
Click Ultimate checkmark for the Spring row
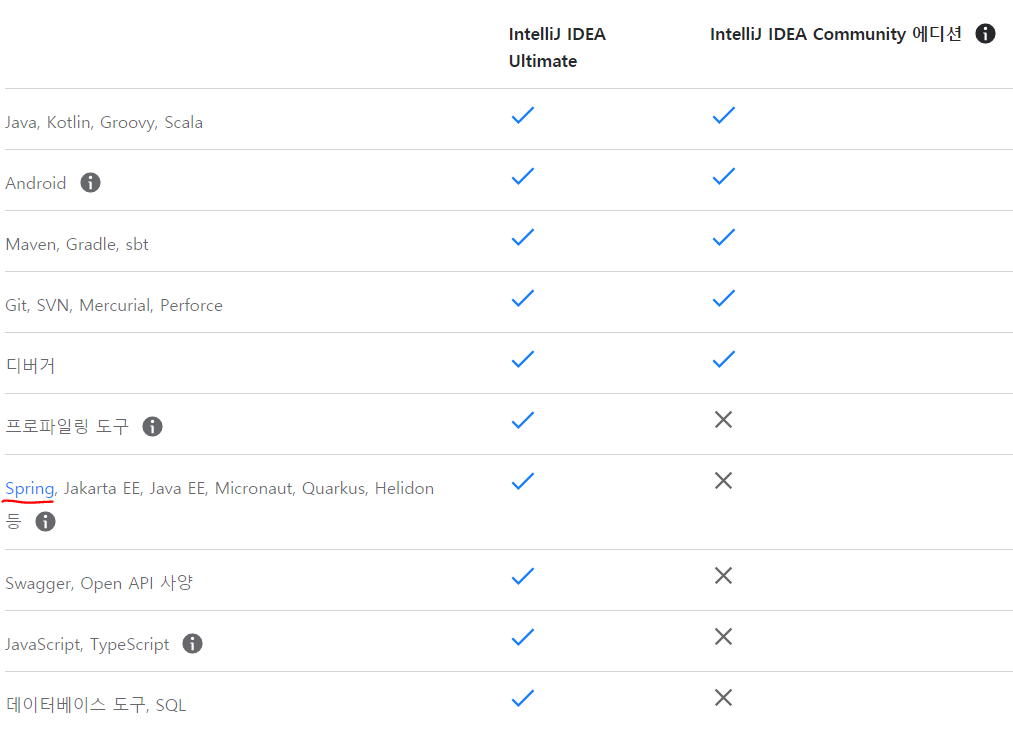click(x=522, y=481)
